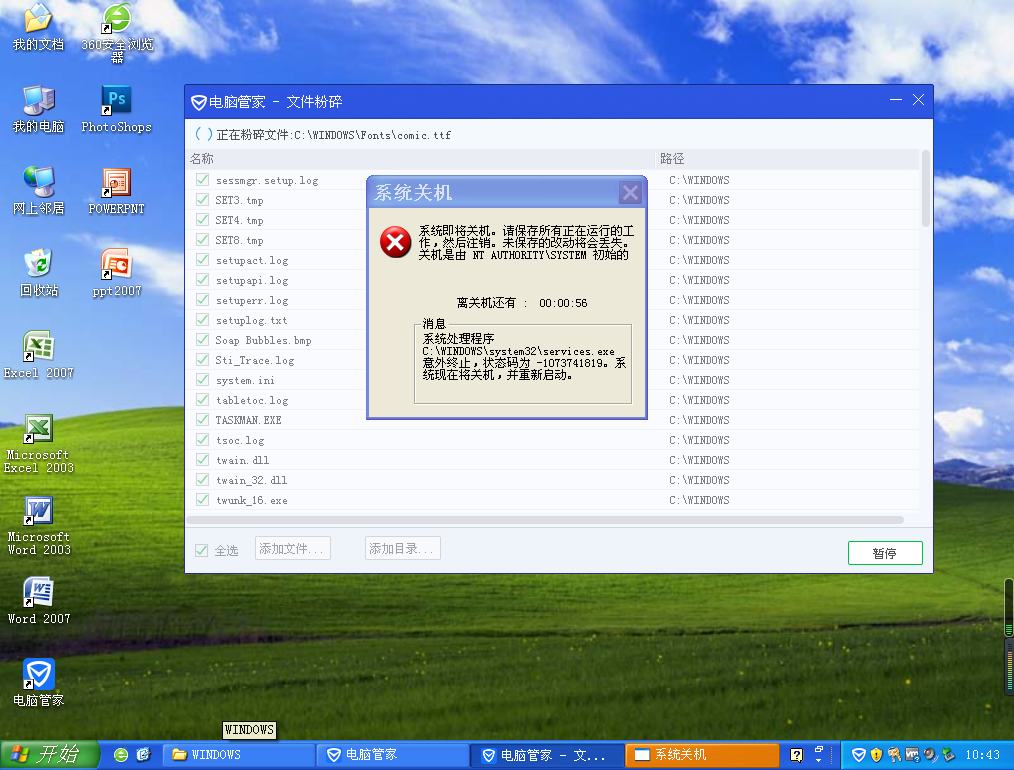Click the horizontal scrollbar of file list
This screenshot has height=770, width=1014.
(x=545, y=520)
